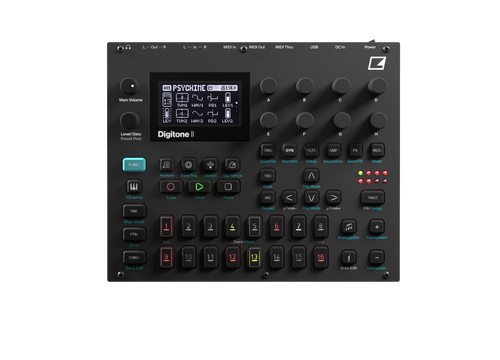Toggle step 13 trig key

pyautogui.click(x=254, y=257)
